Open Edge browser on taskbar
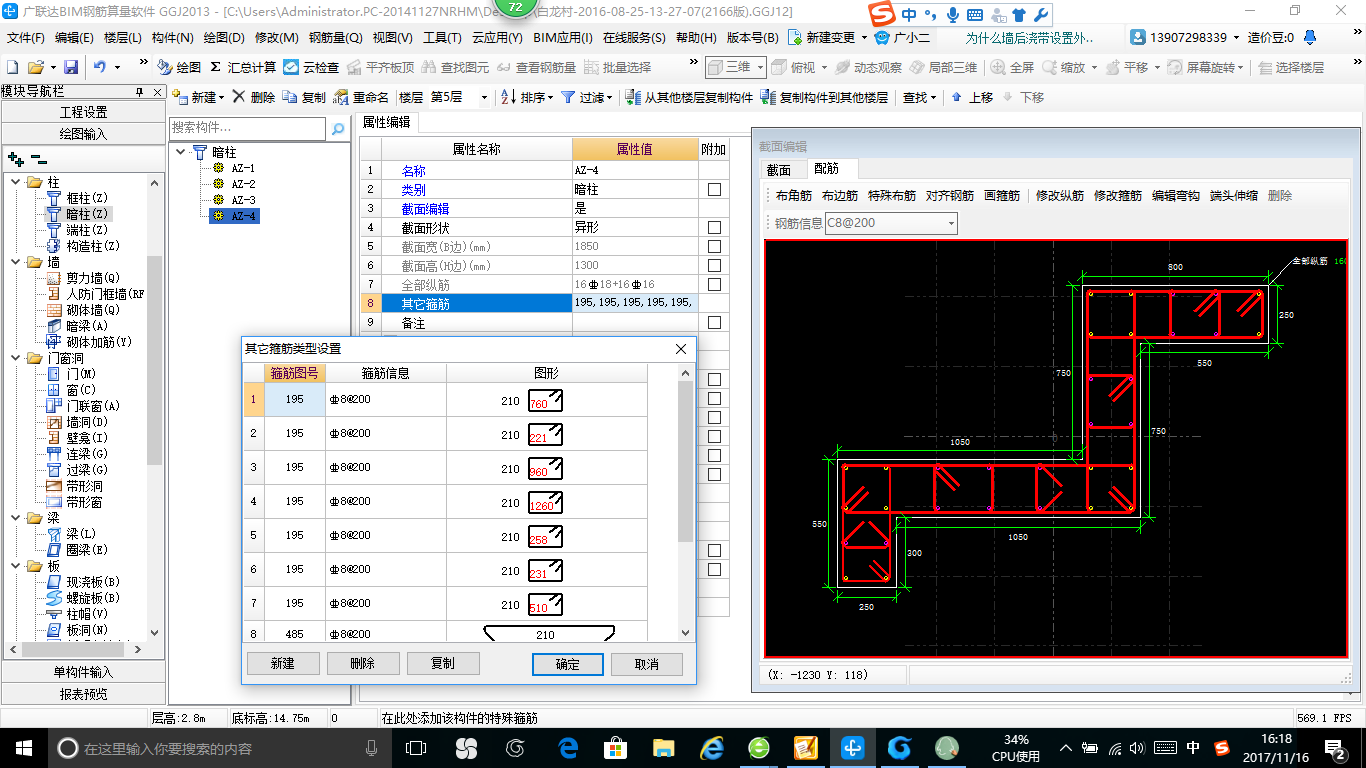 point(569,747)
